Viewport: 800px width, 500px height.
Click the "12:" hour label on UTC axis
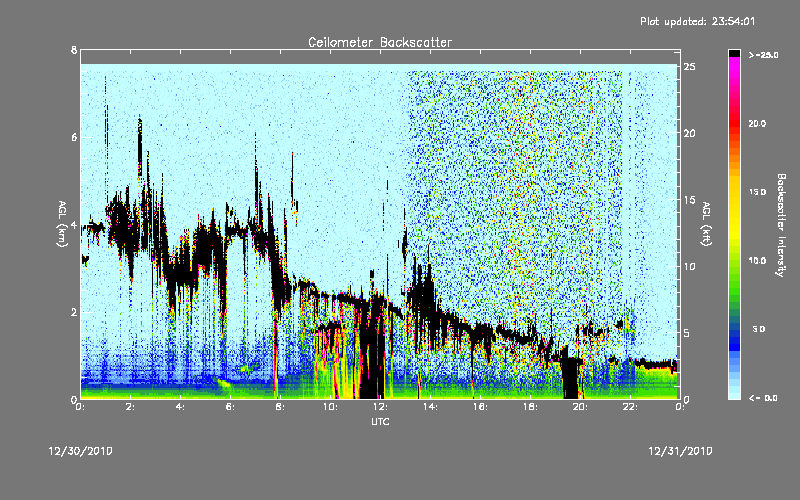click(x=381, y=407)
